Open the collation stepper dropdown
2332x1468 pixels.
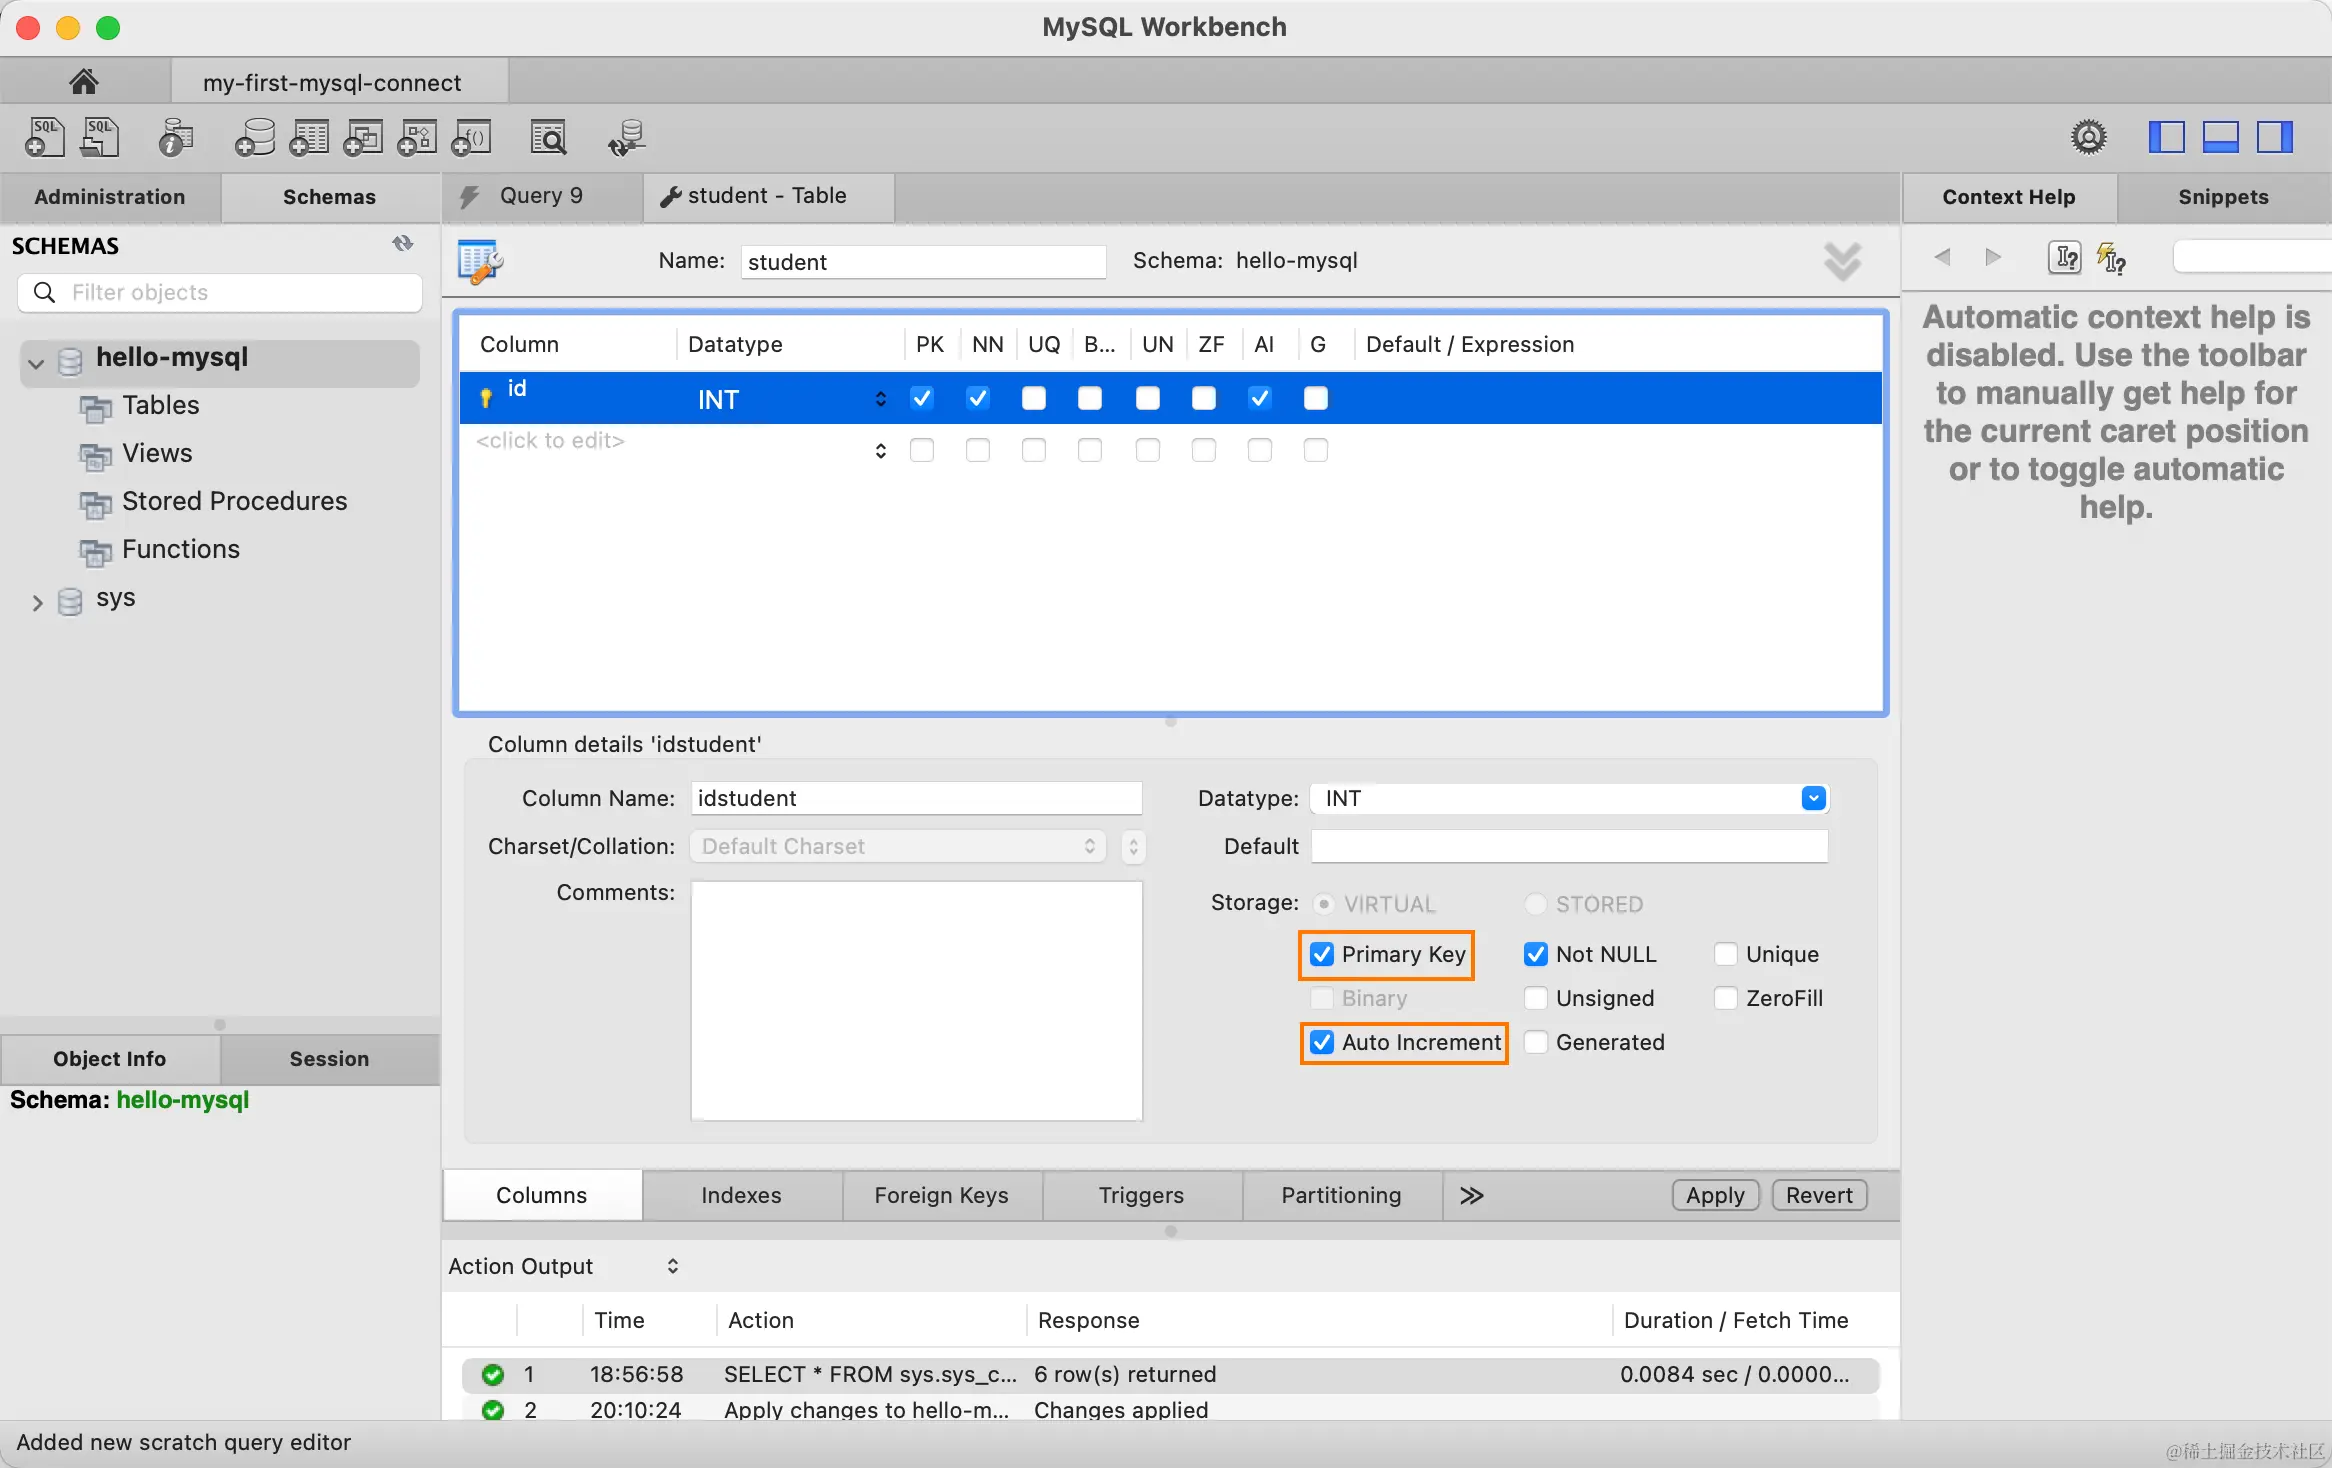coord(1133,846)
